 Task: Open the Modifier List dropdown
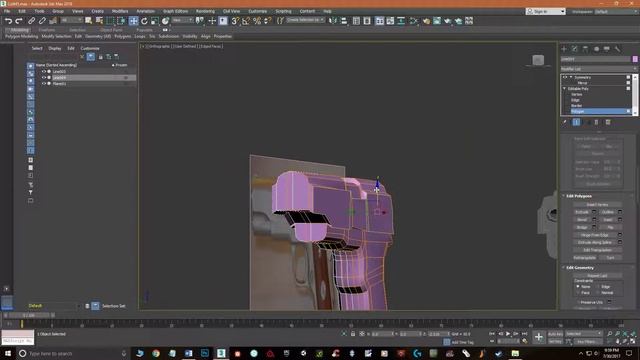click(x=599, y=69)
